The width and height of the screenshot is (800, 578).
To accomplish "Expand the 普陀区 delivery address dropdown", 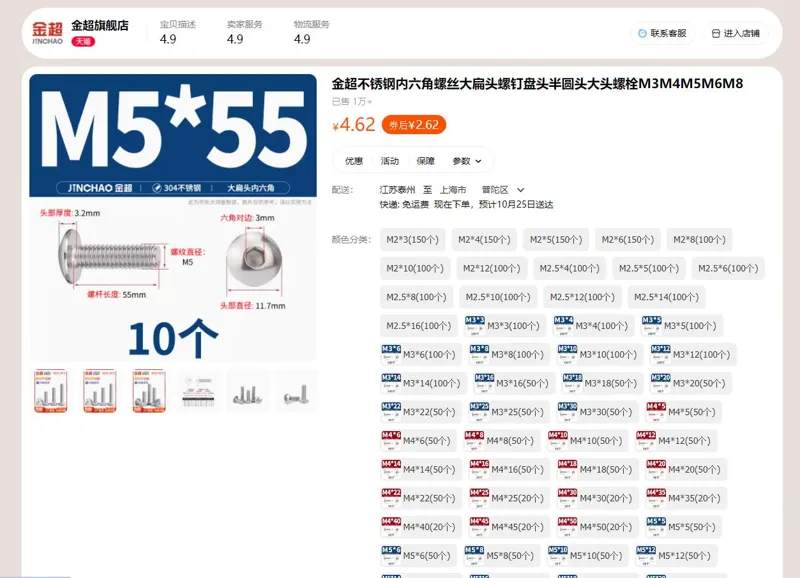I will pos(503,190).
